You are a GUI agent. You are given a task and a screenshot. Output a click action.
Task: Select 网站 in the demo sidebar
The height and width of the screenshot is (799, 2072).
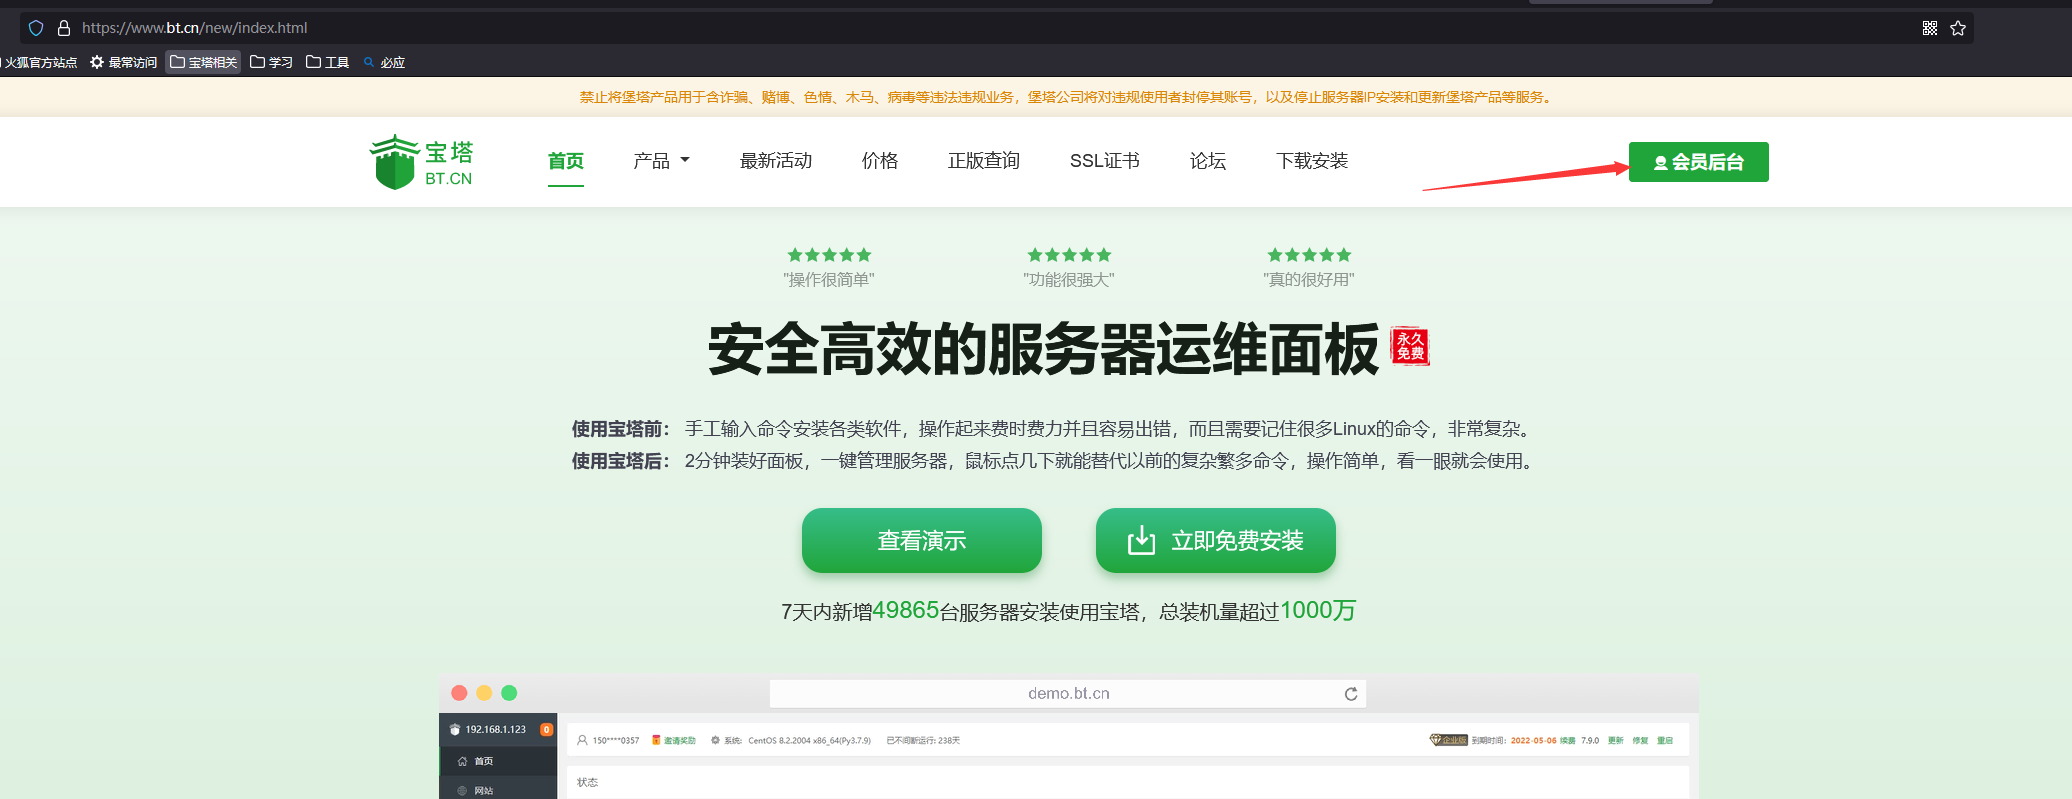498,790
